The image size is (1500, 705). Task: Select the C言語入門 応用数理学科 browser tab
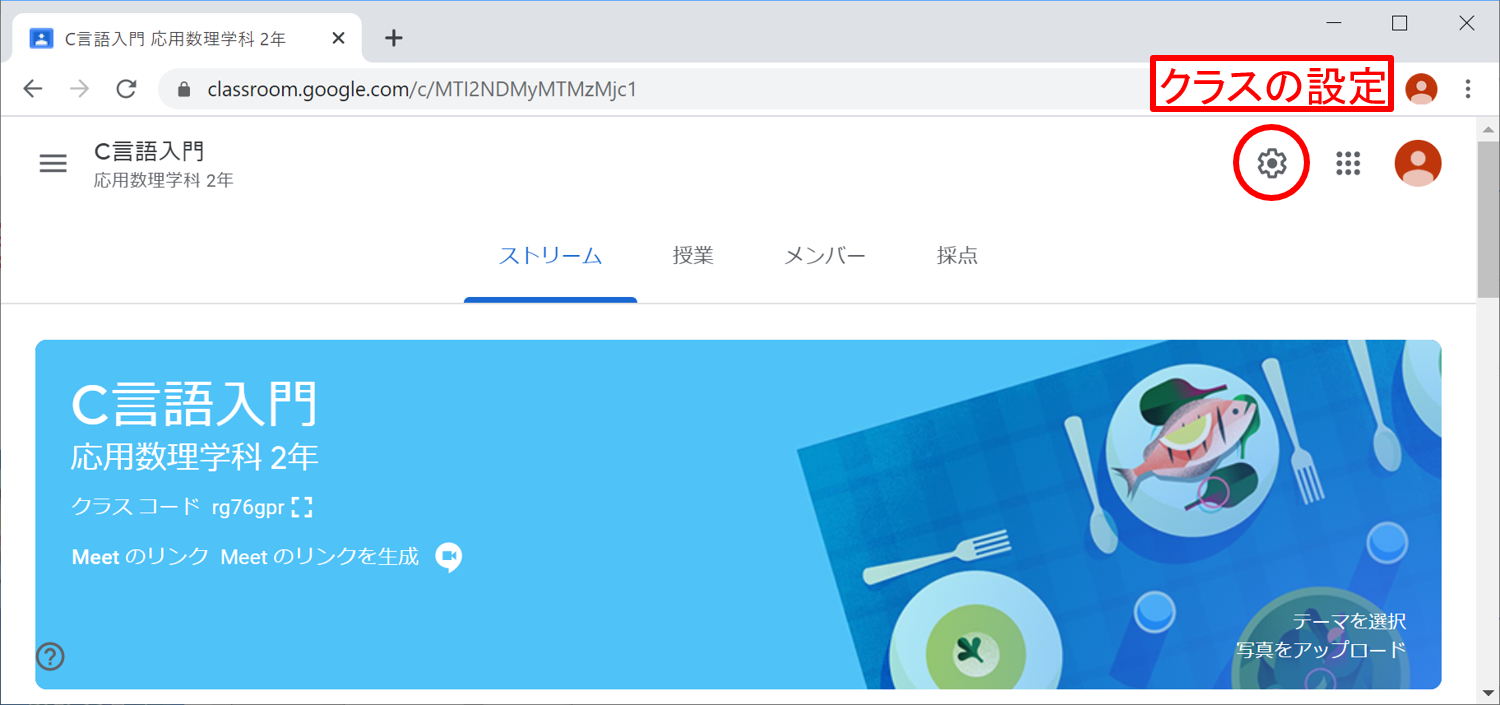click(187, 38)
